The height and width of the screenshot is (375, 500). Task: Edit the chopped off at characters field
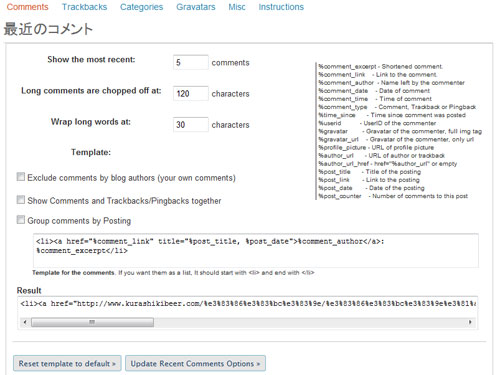(x=191, y=93)
